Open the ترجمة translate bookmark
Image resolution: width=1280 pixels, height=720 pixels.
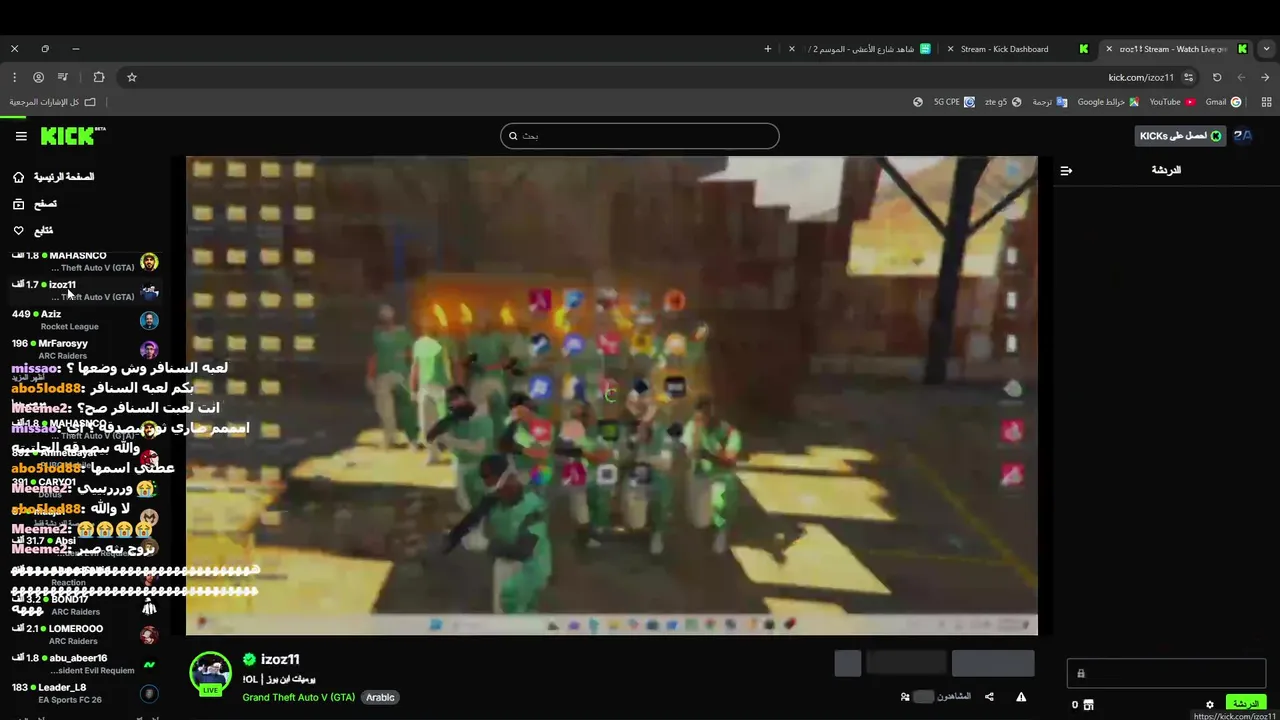pyautogui.click(x=1049, y=102)
